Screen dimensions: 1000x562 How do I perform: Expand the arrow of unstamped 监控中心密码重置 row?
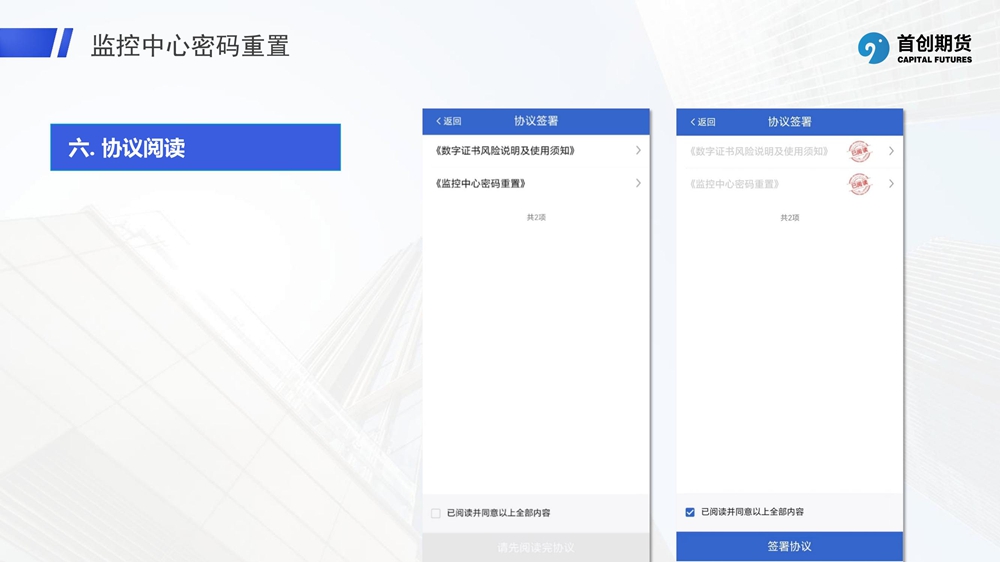[x=638, y=183]
